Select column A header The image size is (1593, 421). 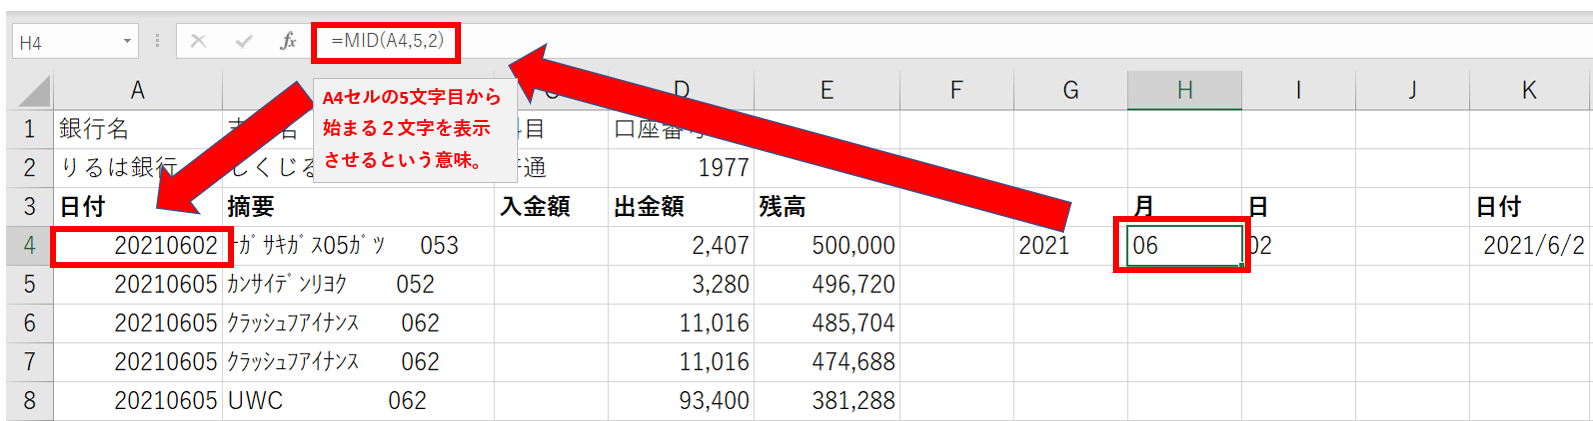coord(138,91)
